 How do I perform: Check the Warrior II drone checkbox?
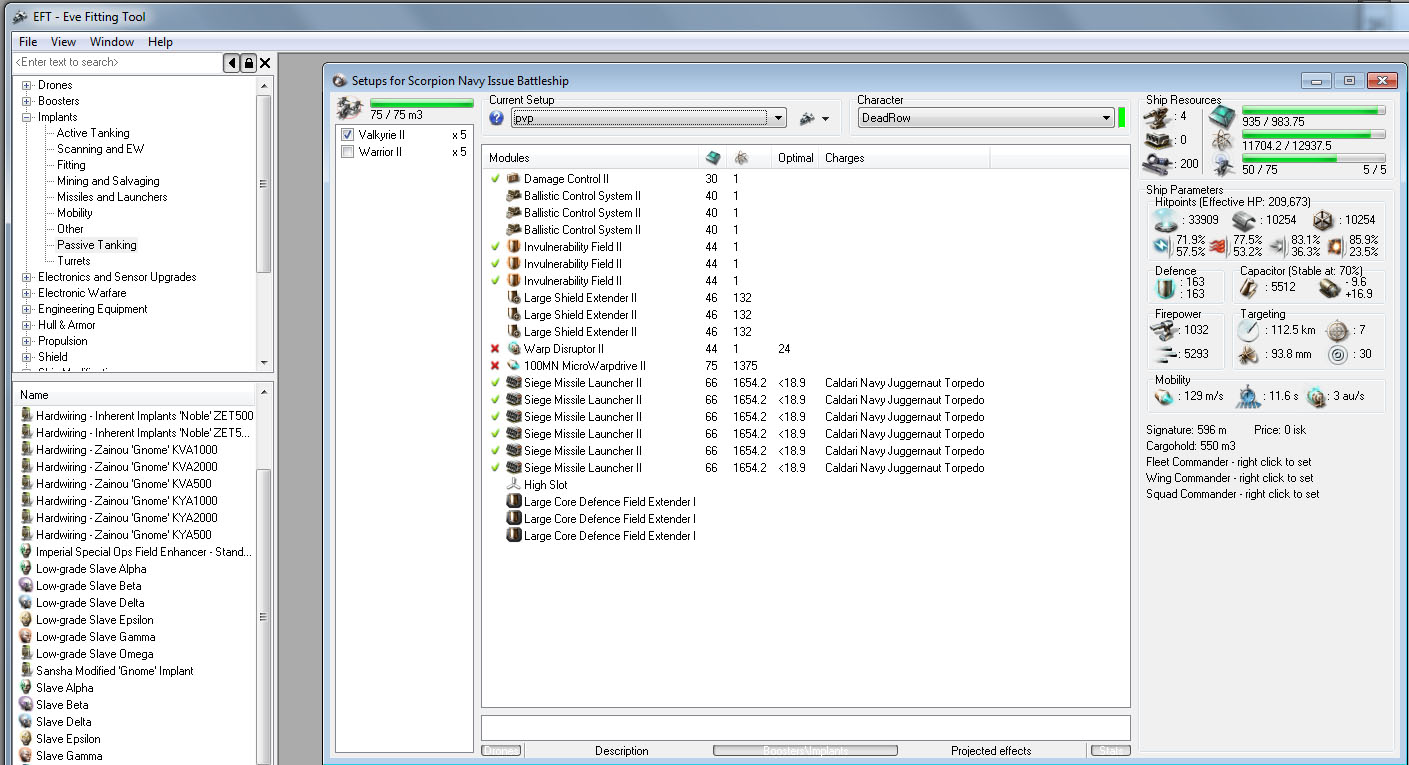pyautogui.click(x=347, y=152)
